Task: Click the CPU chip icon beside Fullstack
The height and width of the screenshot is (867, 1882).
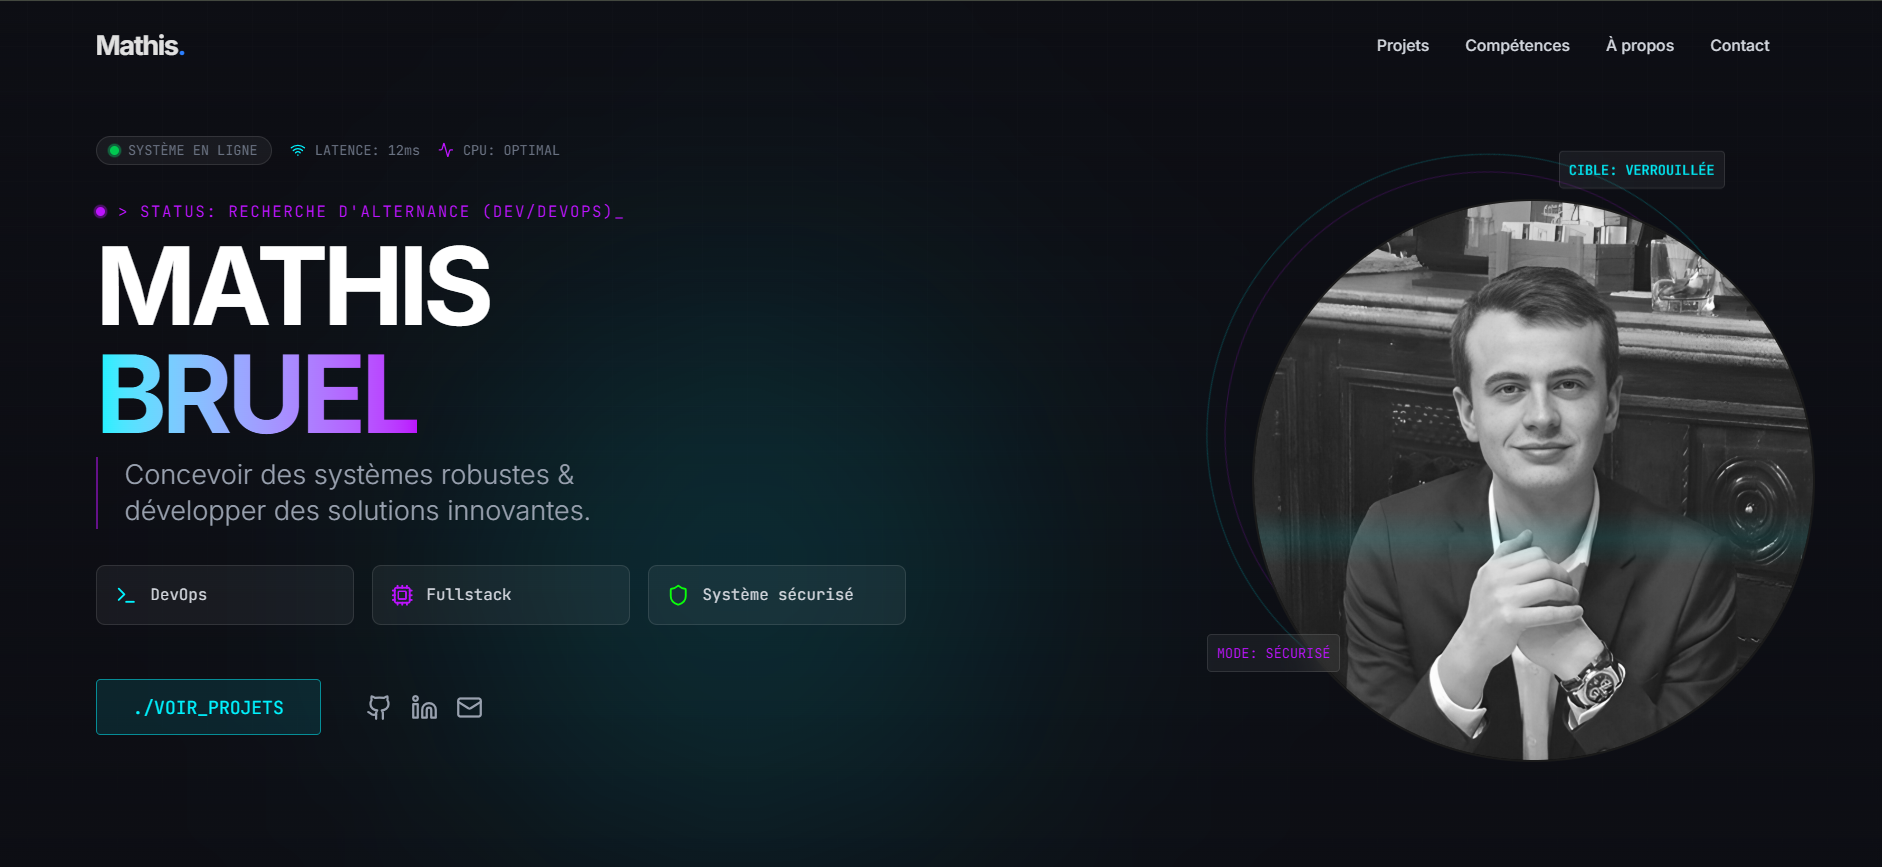Action: coord(402,595)
